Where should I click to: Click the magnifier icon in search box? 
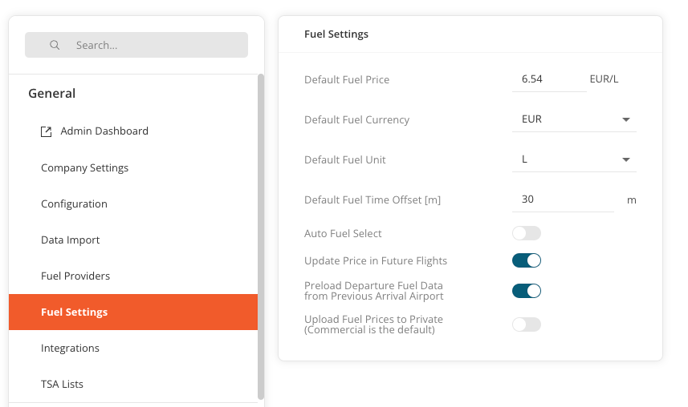coord(54,45)
